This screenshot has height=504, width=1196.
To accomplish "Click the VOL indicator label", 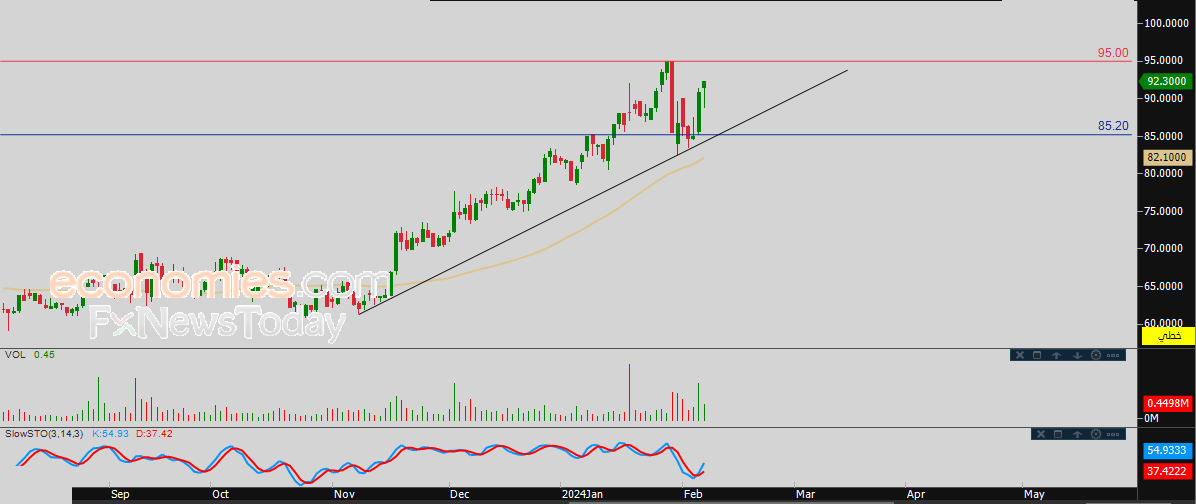I will pyautogui.click(x=15, y=355).
